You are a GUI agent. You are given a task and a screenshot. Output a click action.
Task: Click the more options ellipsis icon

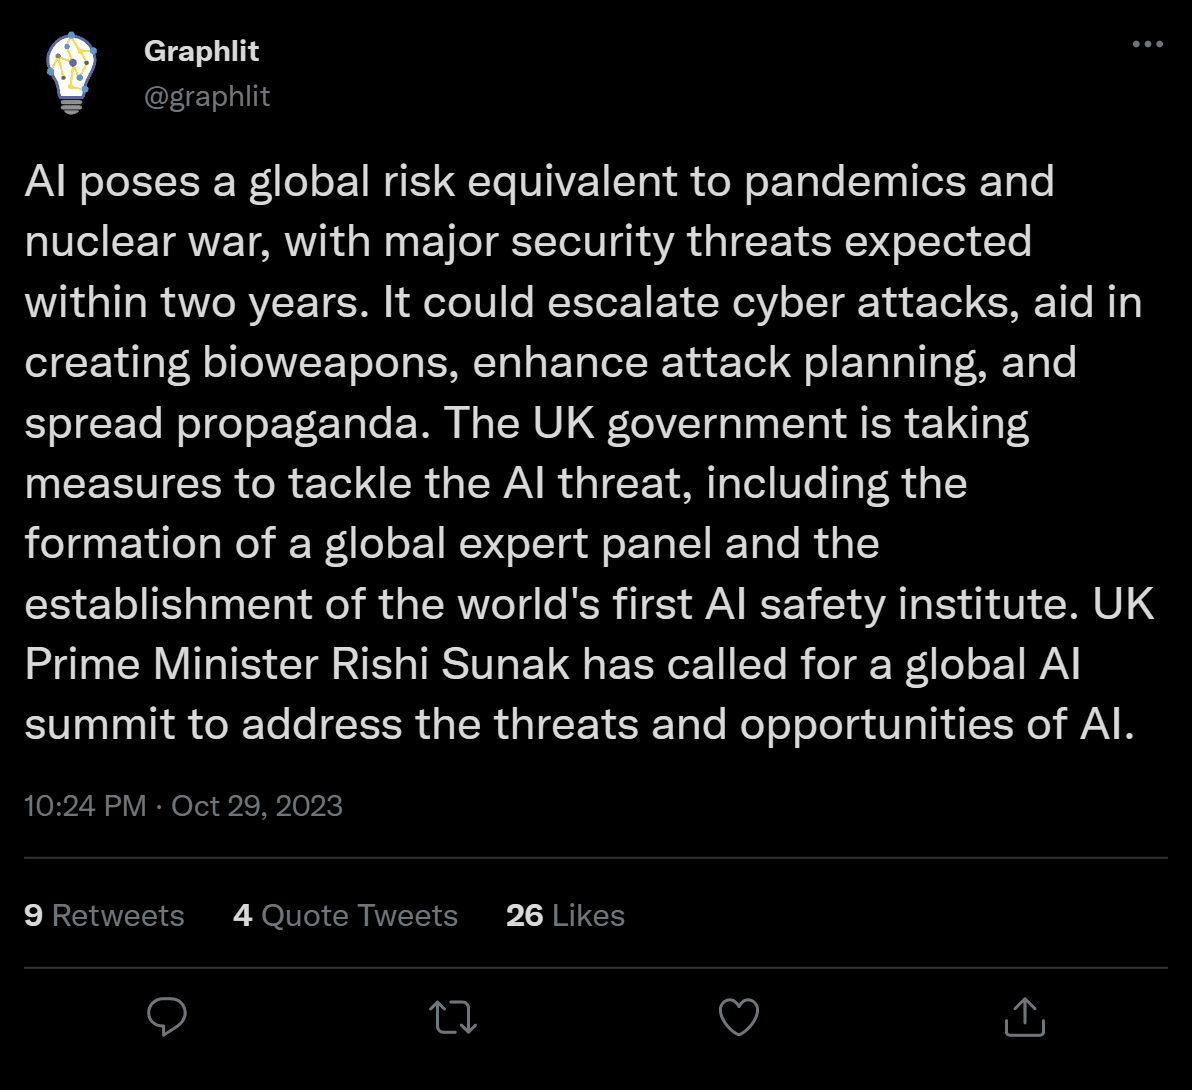click(1147, 45)
